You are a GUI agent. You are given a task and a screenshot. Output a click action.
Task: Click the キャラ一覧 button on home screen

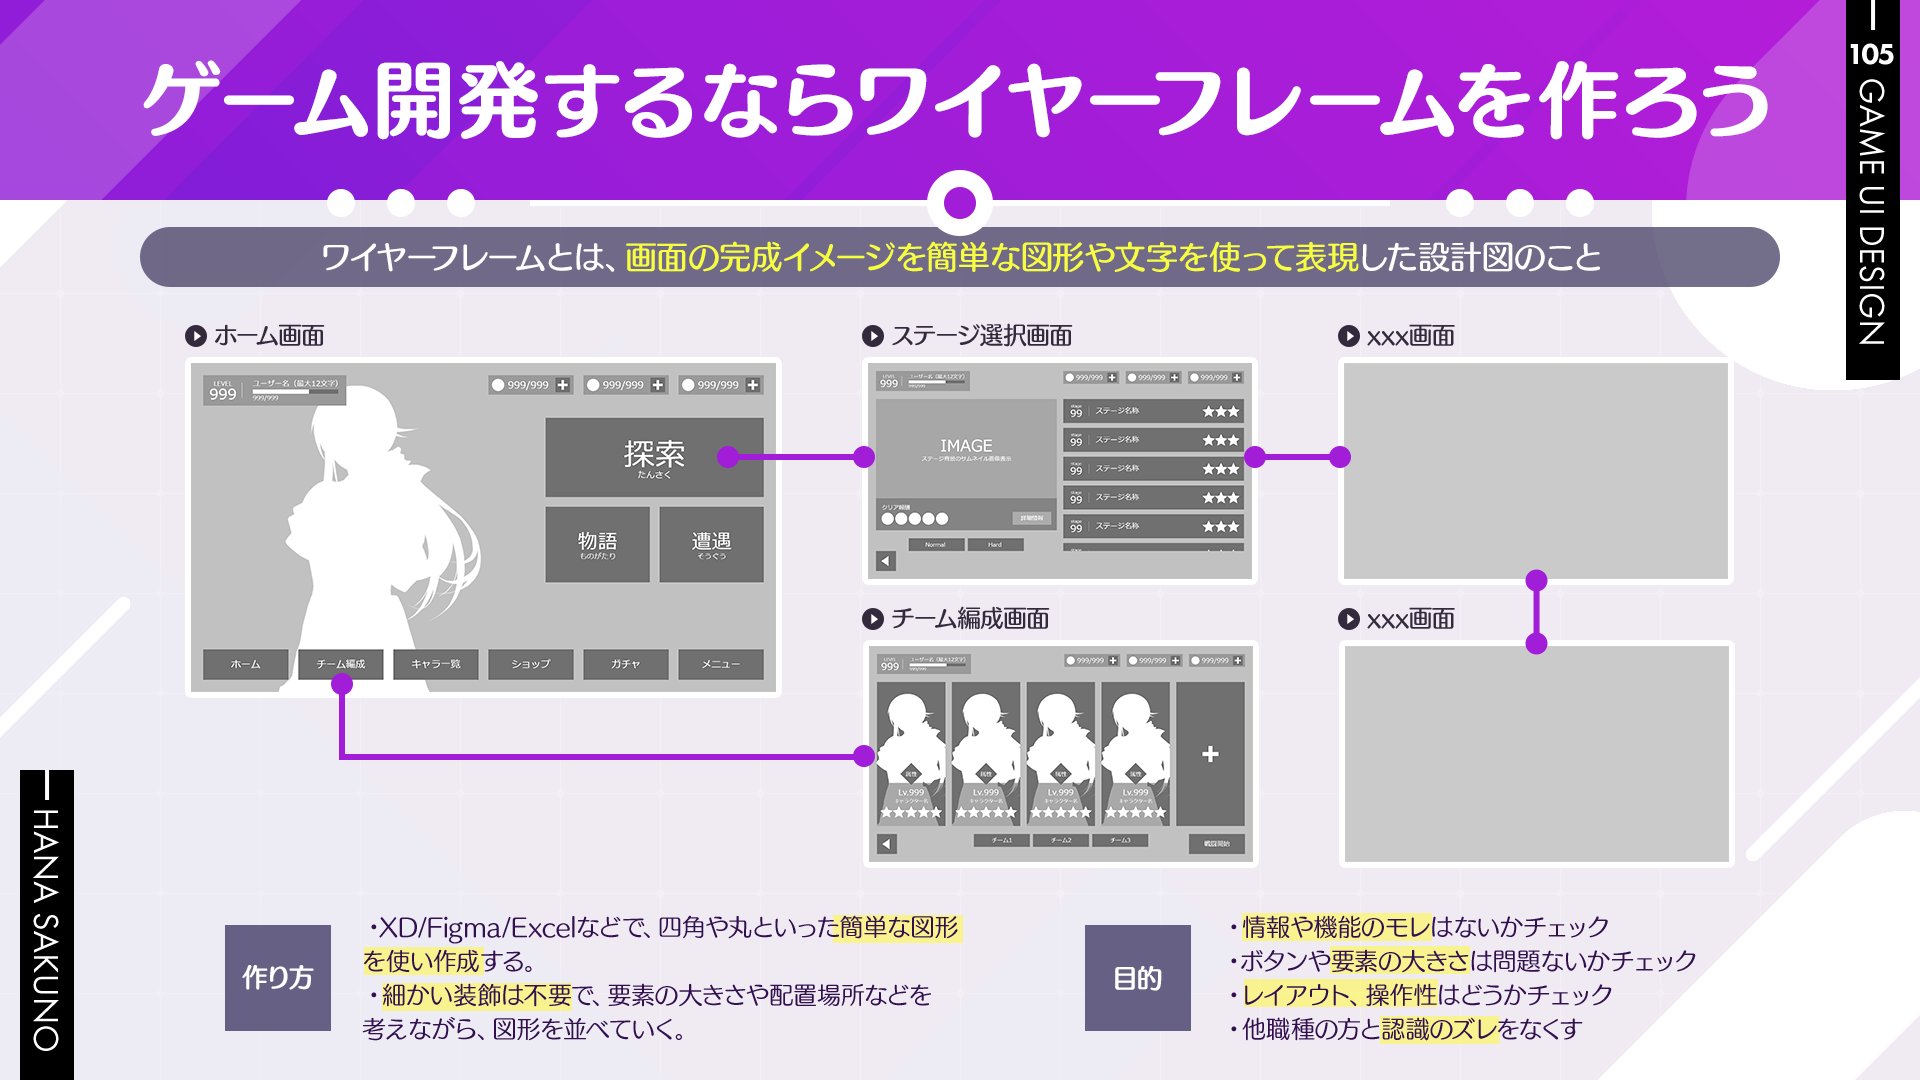435,664
